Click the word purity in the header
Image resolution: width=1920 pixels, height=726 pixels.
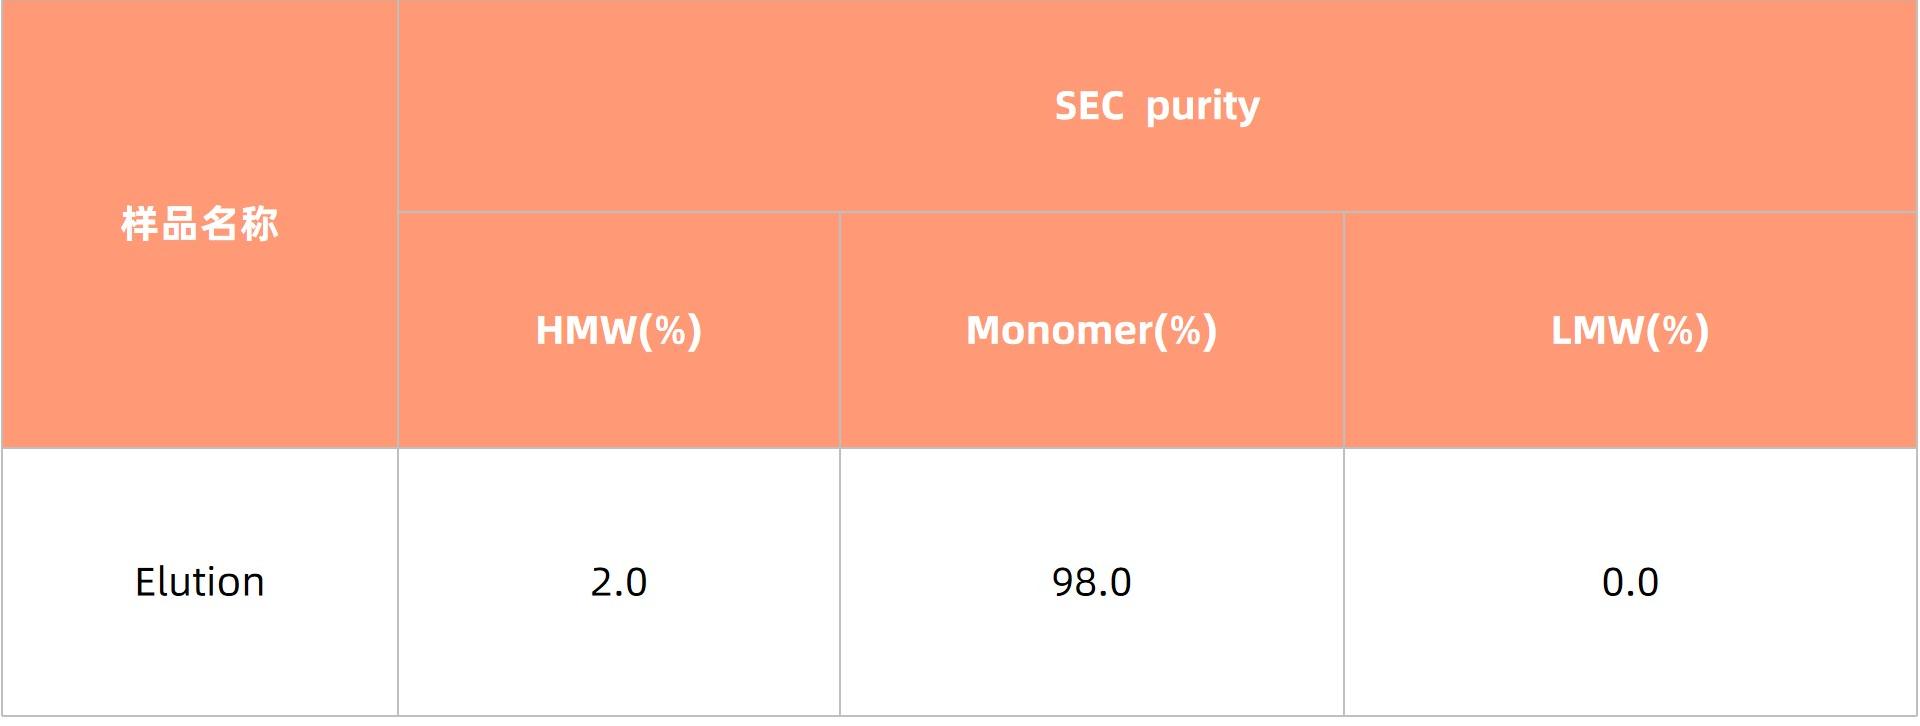point(1202,106)
